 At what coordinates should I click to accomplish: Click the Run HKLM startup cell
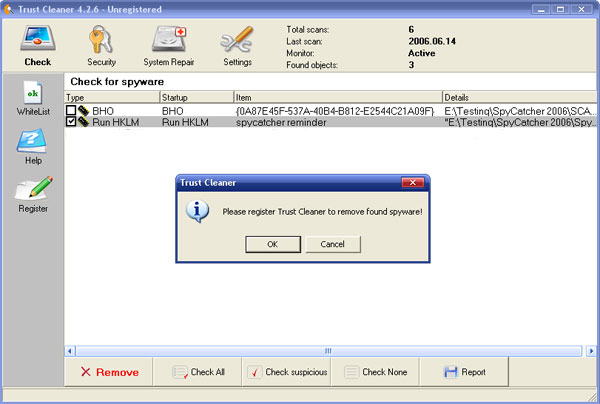185,122
